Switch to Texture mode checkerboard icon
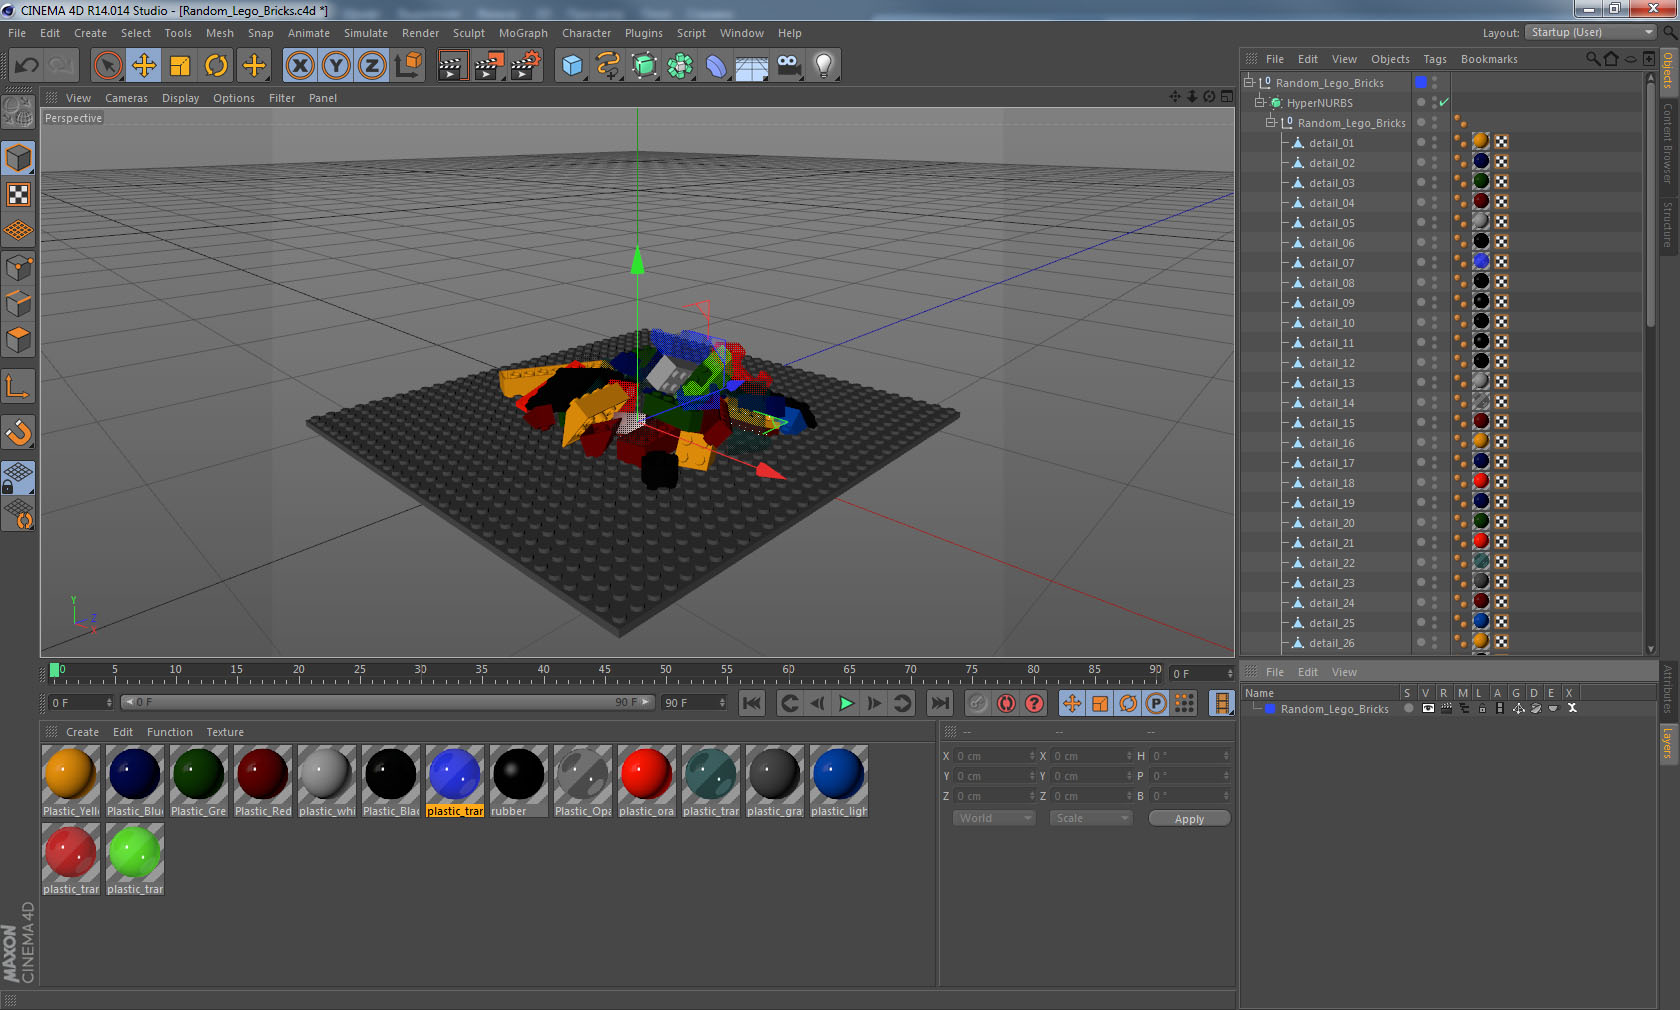The height and width of the screenshot is (1010, 1680). tap(18, 194)
